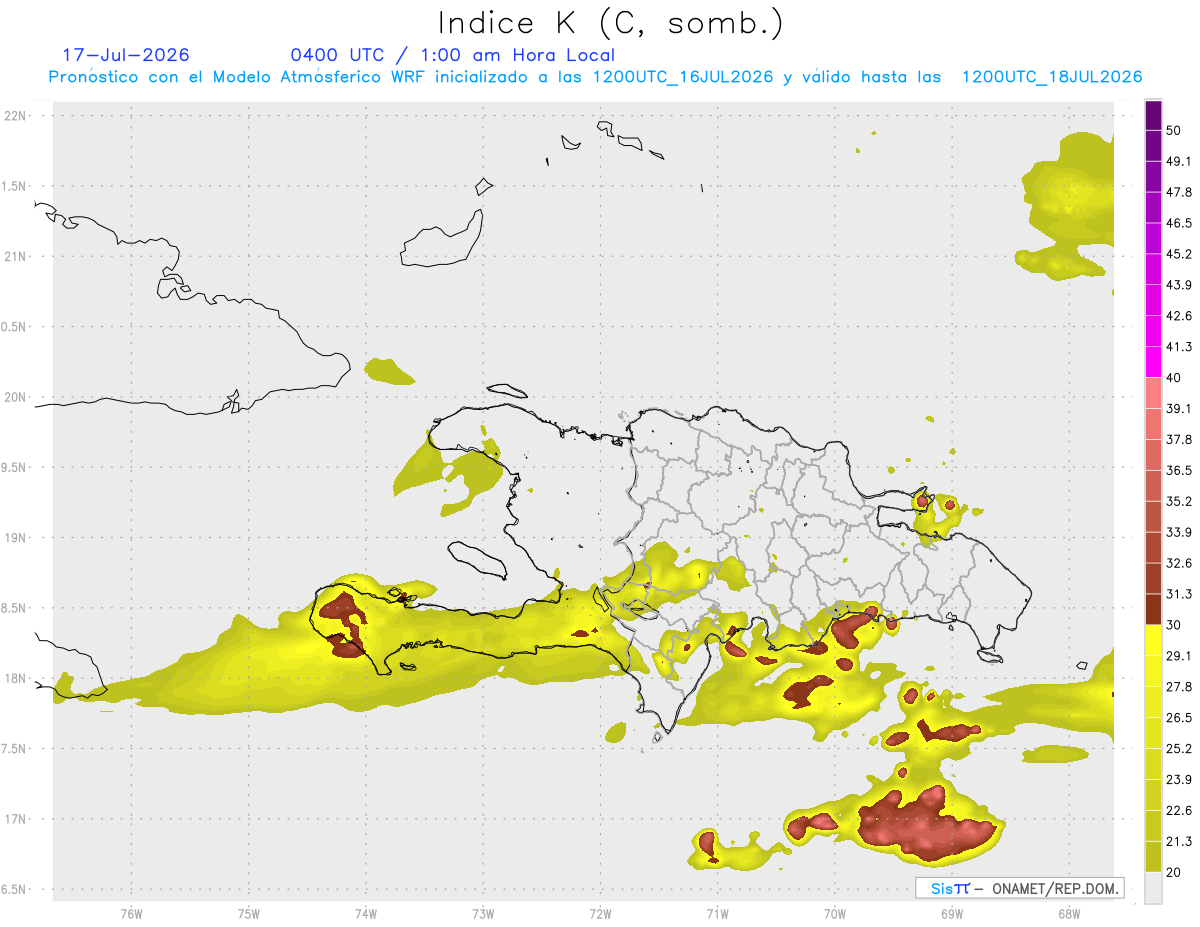Image resolution: width=1200 pixels, height=927 pixels.
Task: Click the colorbar value "21.3"
Action: tap(1179, 841)
